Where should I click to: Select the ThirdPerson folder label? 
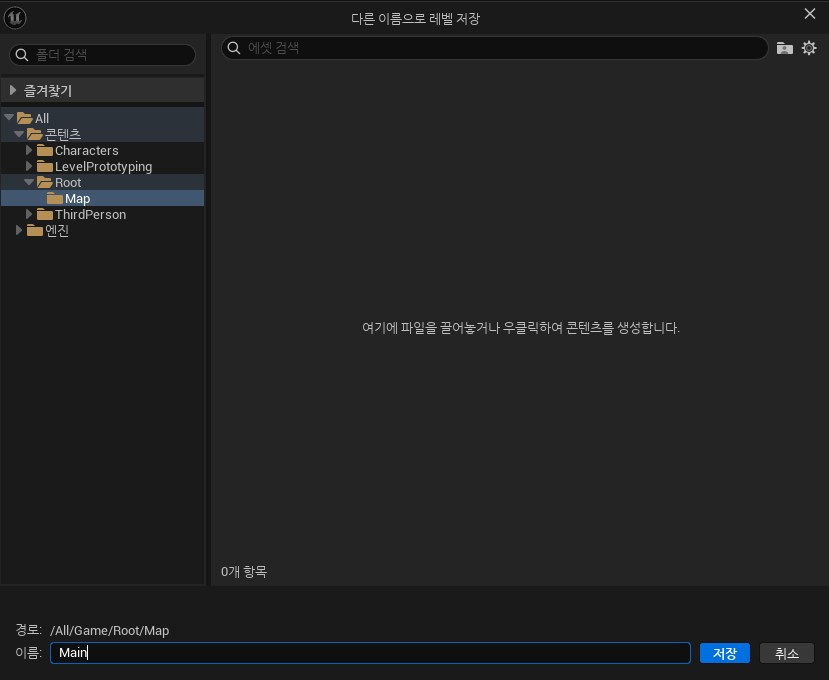(90, 214)
